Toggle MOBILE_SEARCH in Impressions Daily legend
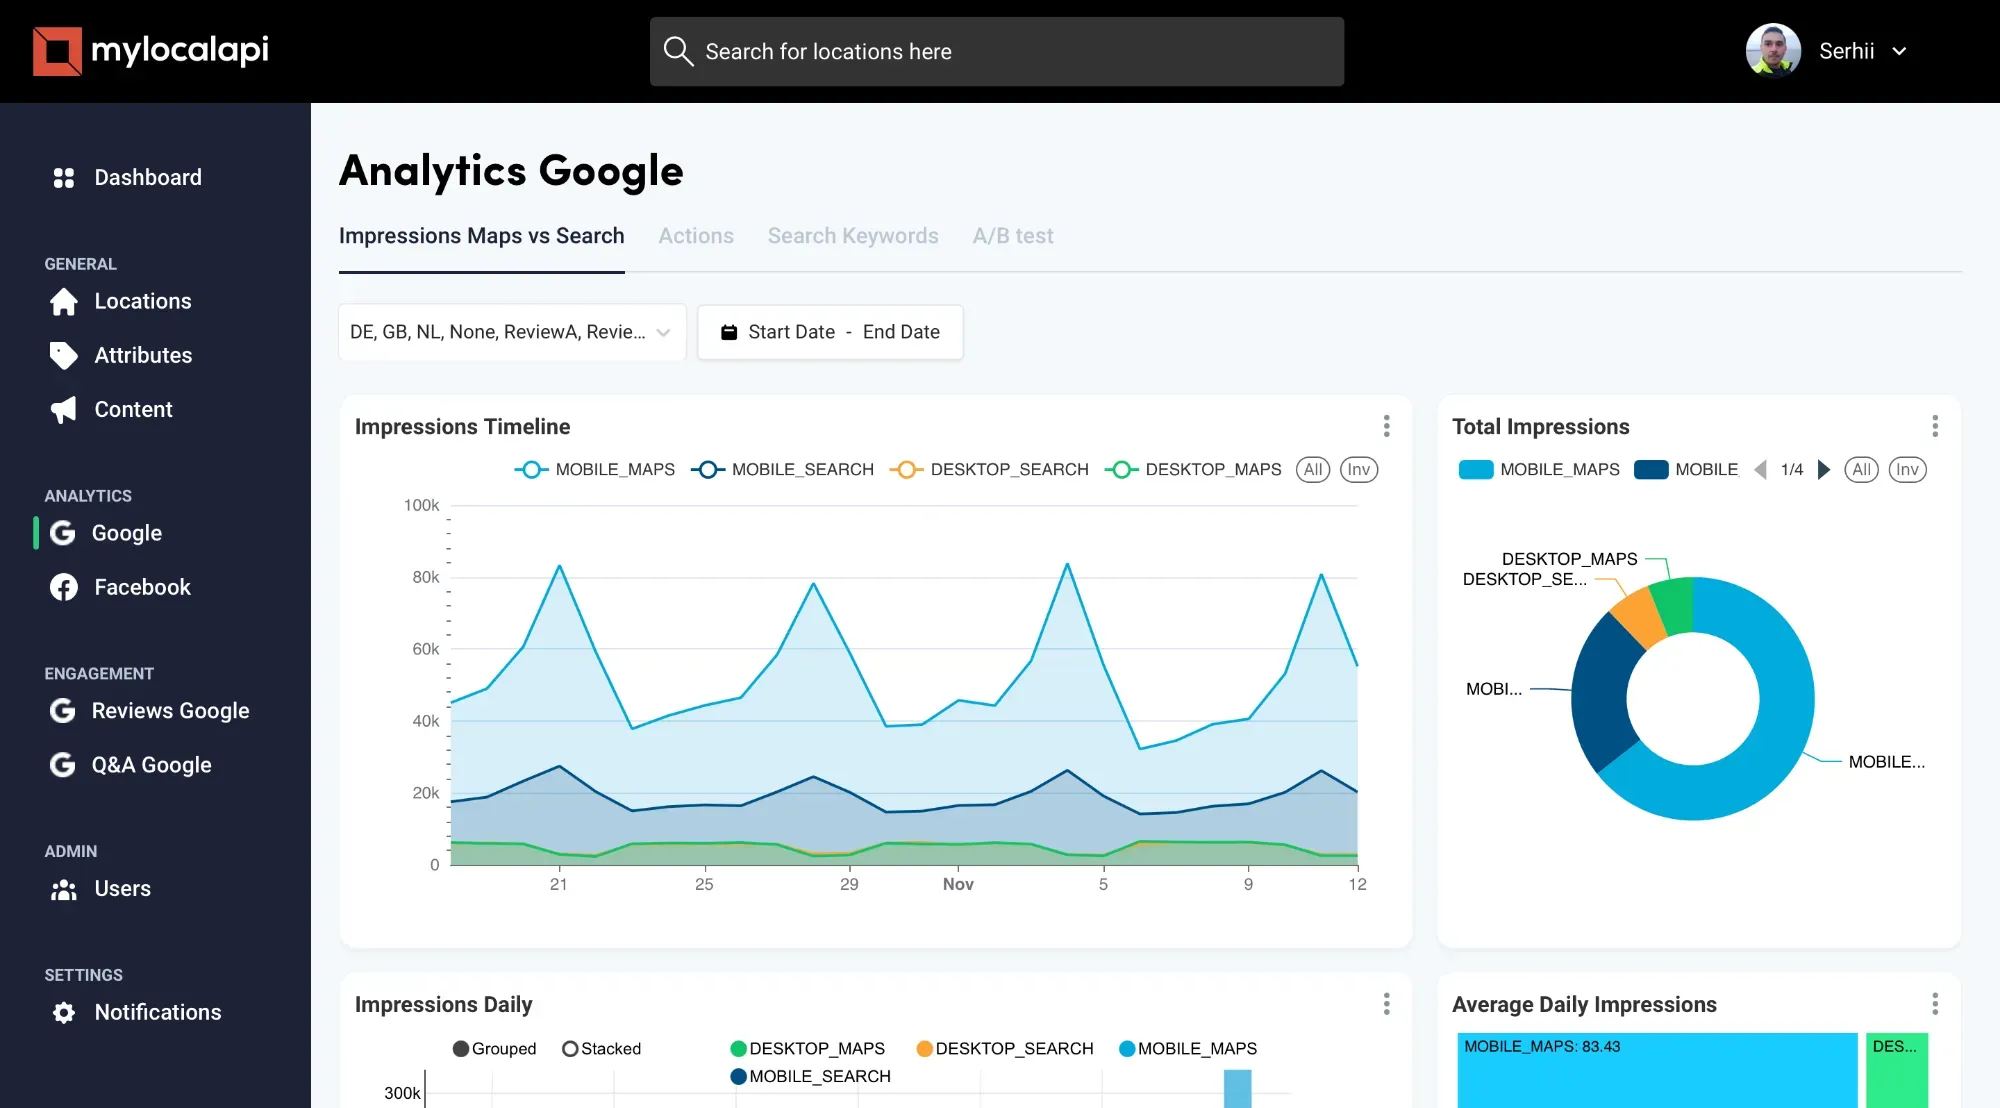2000x1108 pixels. (x=811, y=1076)
